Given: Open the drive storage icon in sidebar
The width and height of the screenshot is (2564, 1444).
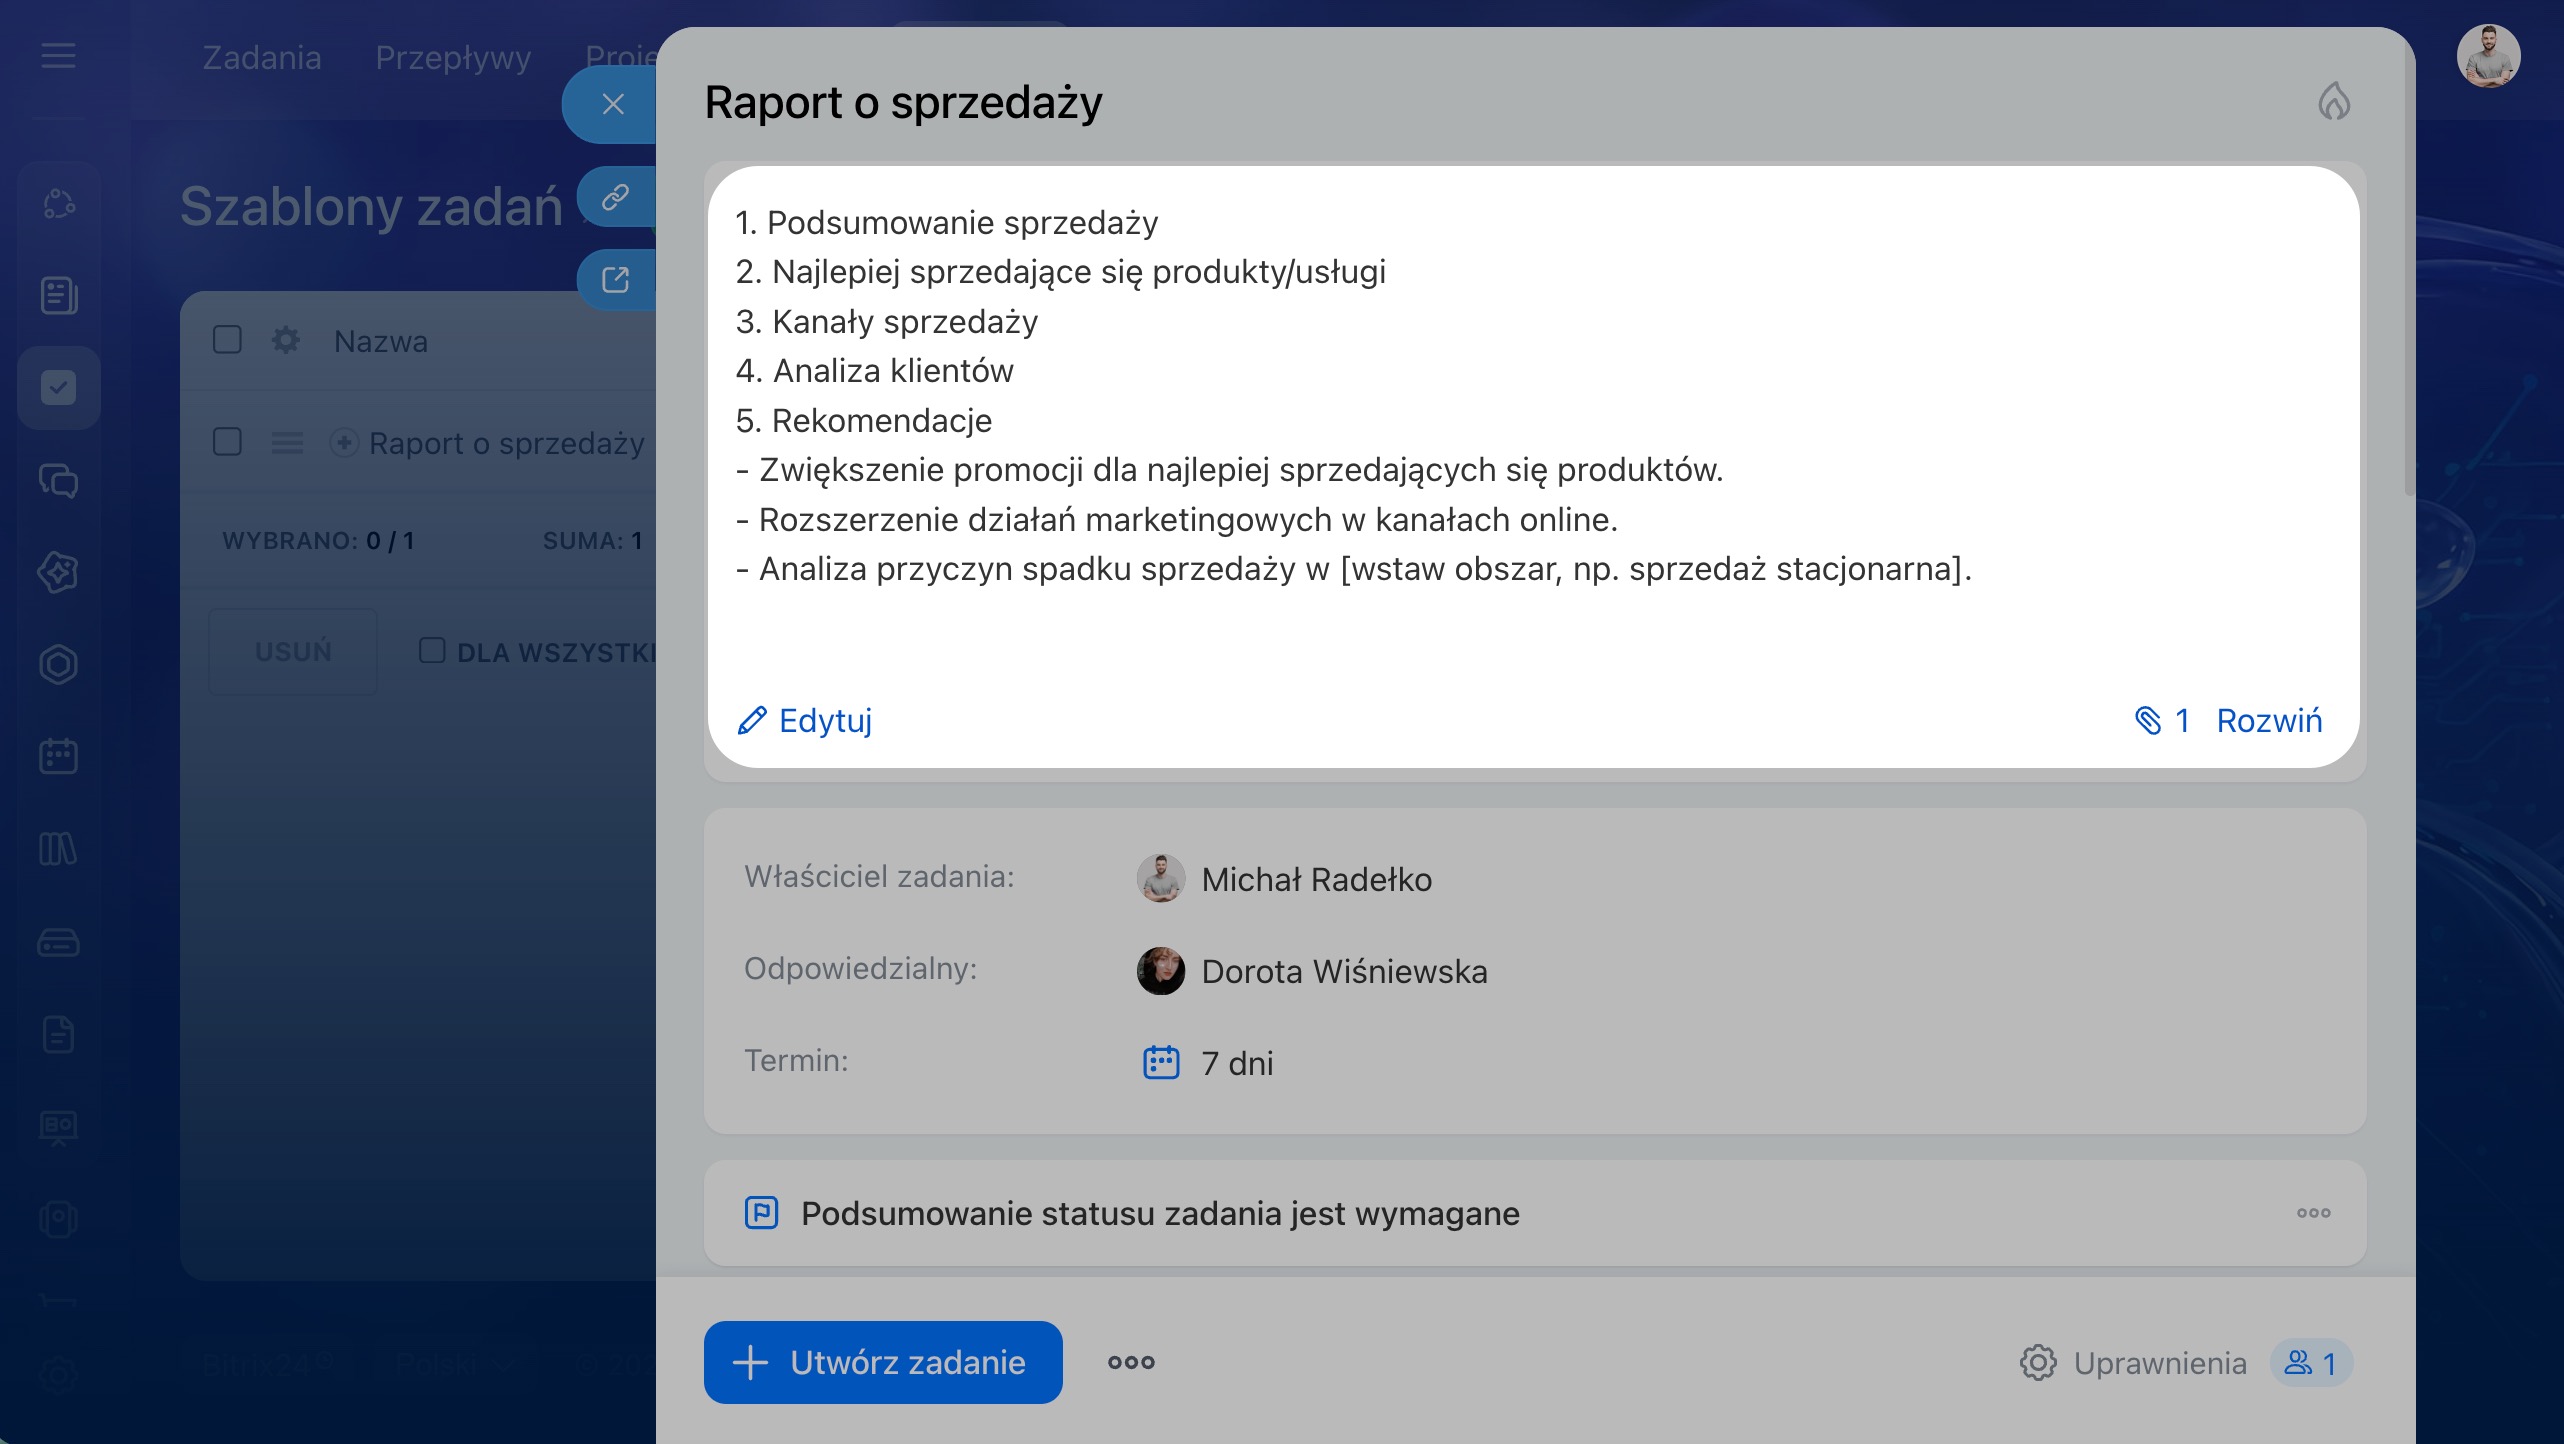Looking at the screenshot, I should coord(58,942).
